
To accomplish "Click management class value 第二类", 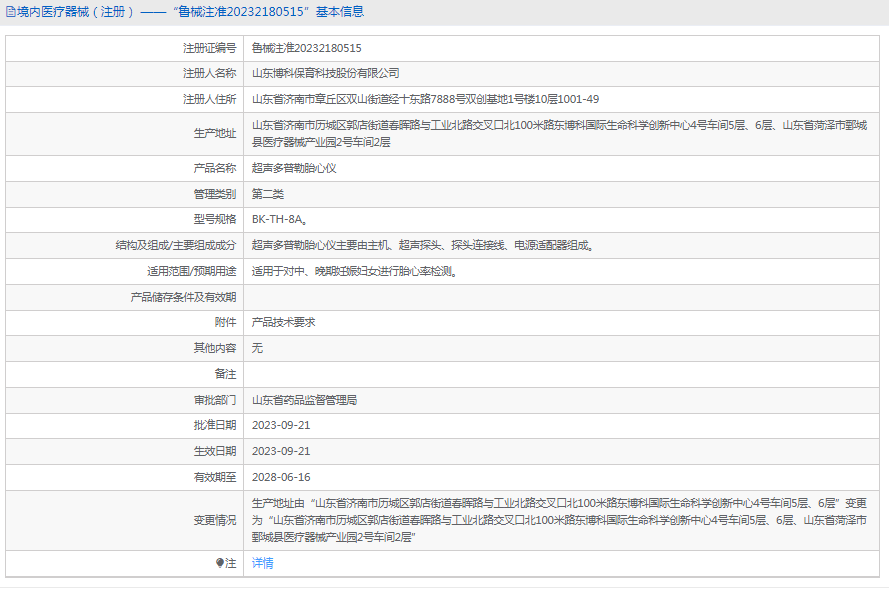I will tap(268, 195).
